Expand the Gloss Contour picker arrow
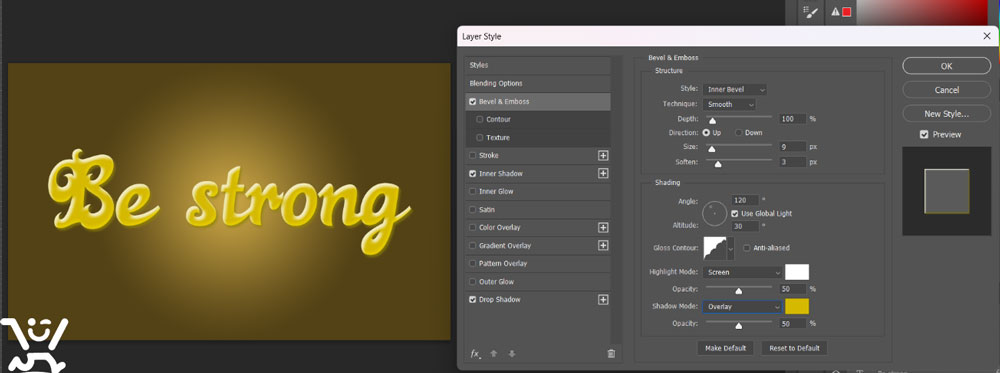The image size is (1000, 373). tap(731, 248)
